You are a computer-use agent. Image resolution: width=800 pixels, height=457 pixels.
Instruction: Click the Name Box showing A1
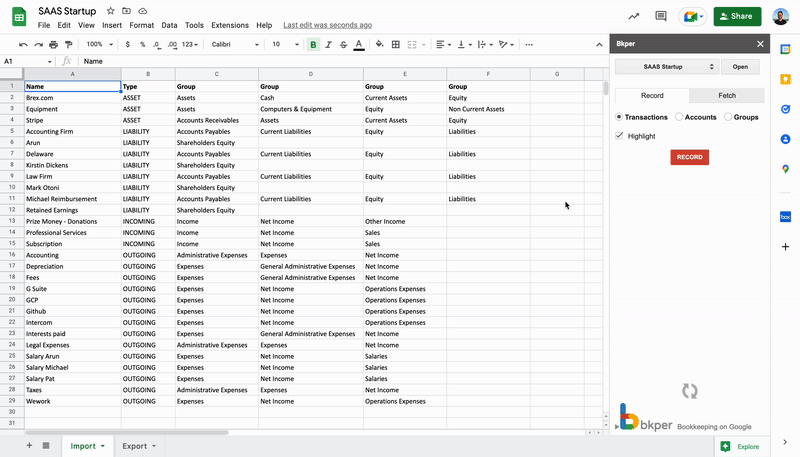[28, 61]
